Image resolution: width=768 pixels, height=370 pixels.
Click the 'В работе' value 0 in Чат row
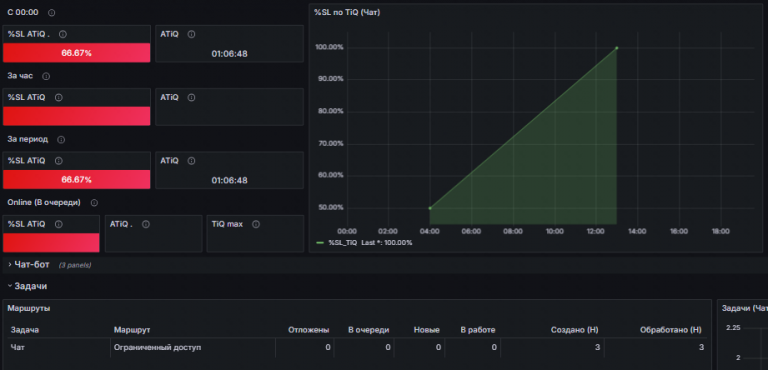tap(494, 347)
